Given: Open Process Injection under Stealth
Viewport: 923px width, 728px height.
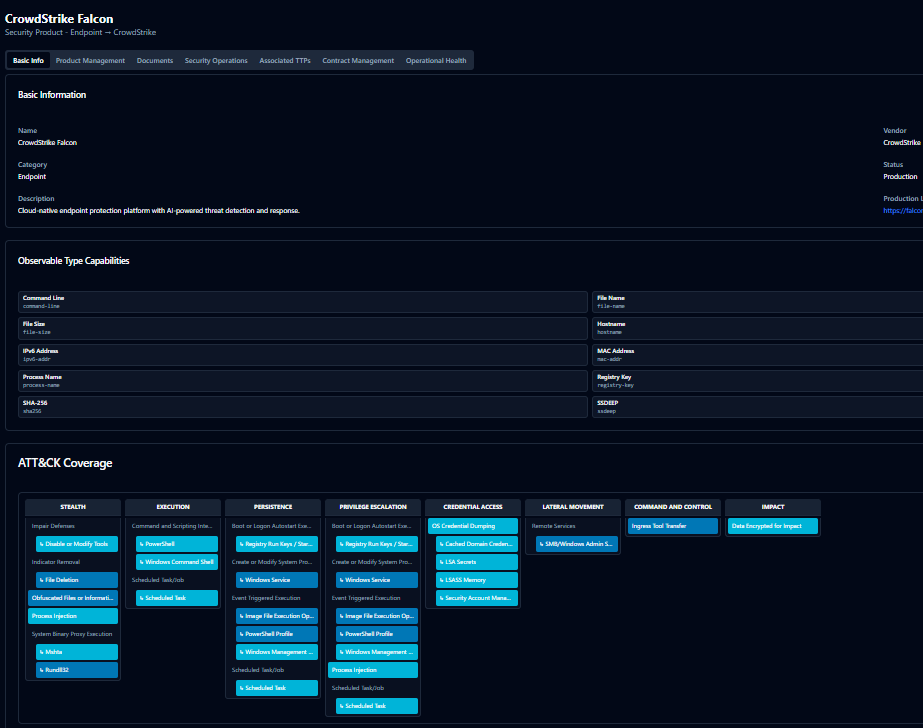Looking at the screenshot, I should click(73, 616).
